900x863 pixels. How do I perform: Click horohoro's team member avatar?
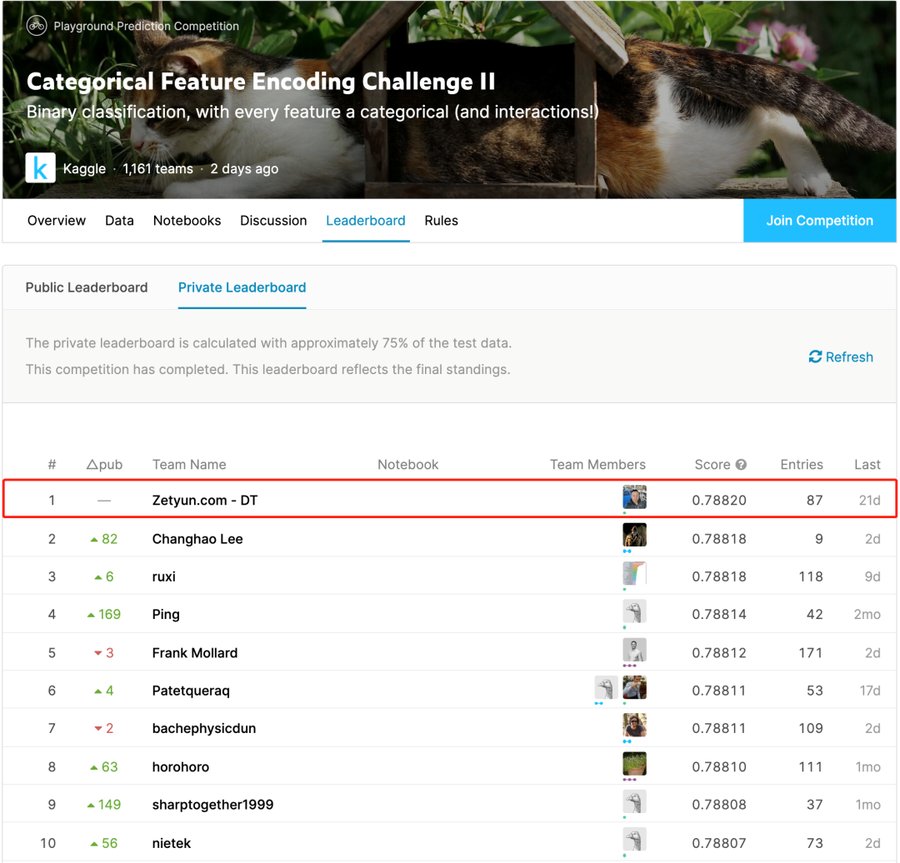[x=634, y=764]
